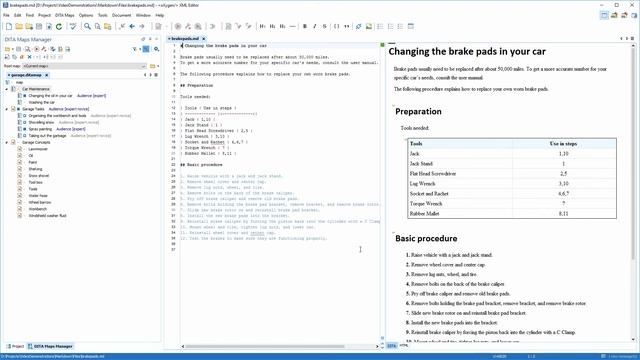Switch preview to the DITA tab

391,346
